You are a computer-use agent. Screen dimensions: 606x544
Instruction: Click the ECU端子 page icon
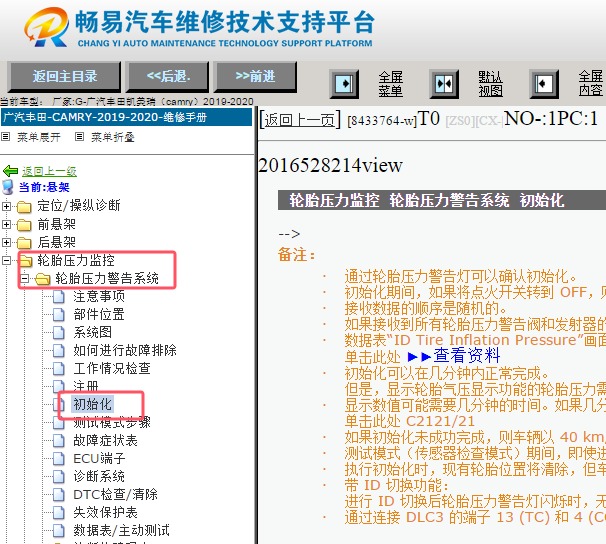(x=59, y=459)
